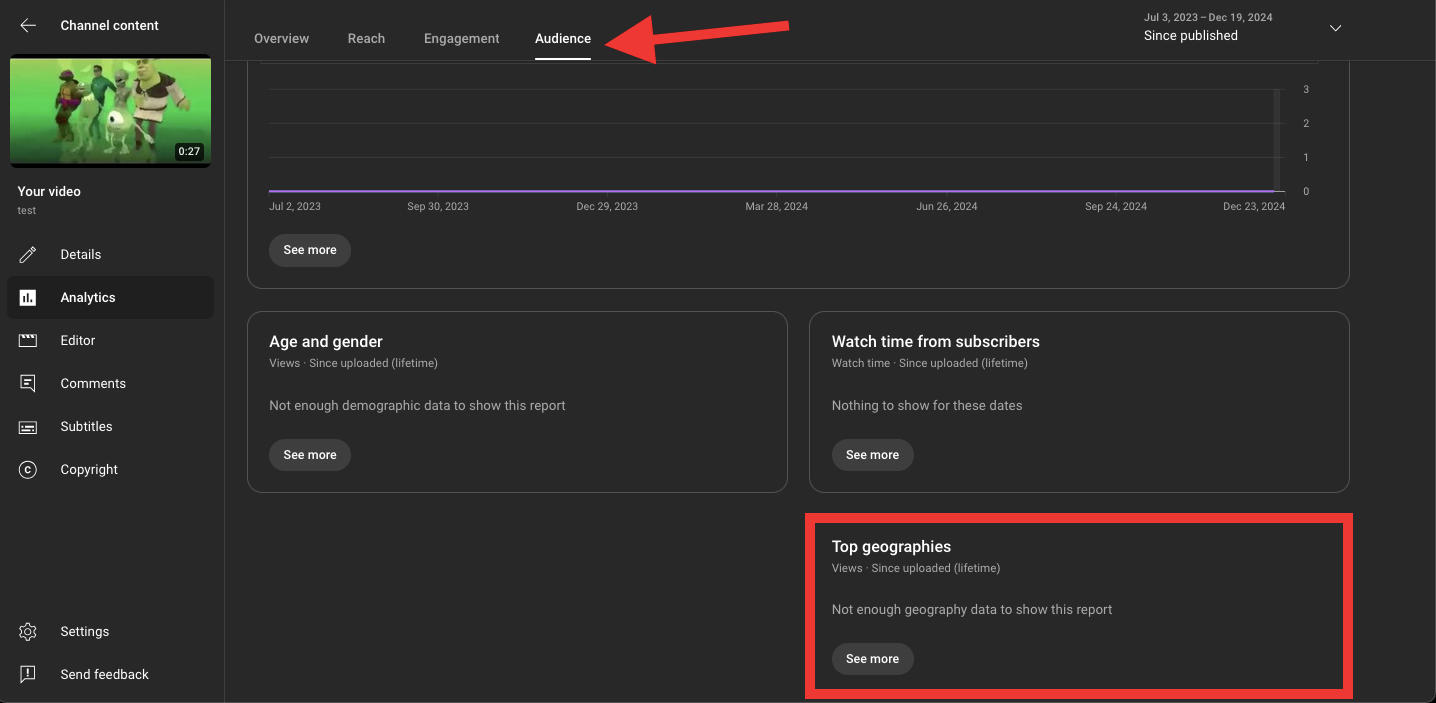Click the Age and gender card title
The height and width of the screenshot is (703, 1436).
coord(326,341)
